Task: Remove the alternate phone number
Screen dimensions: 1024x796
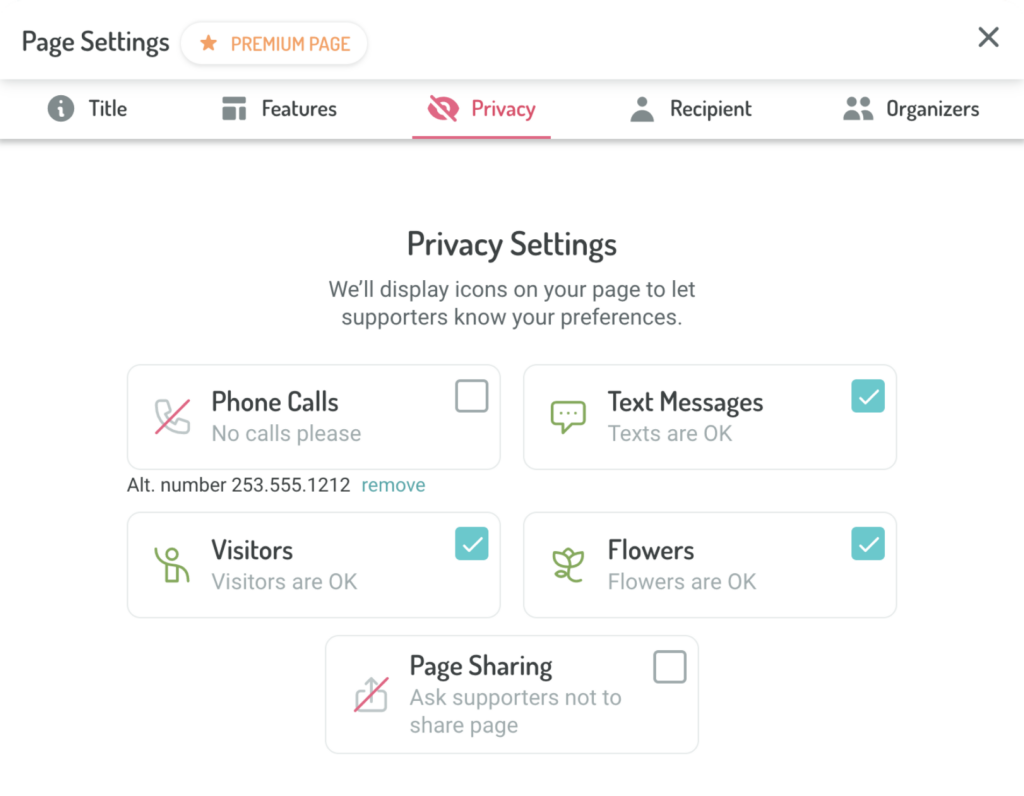Action: (393, 485)
